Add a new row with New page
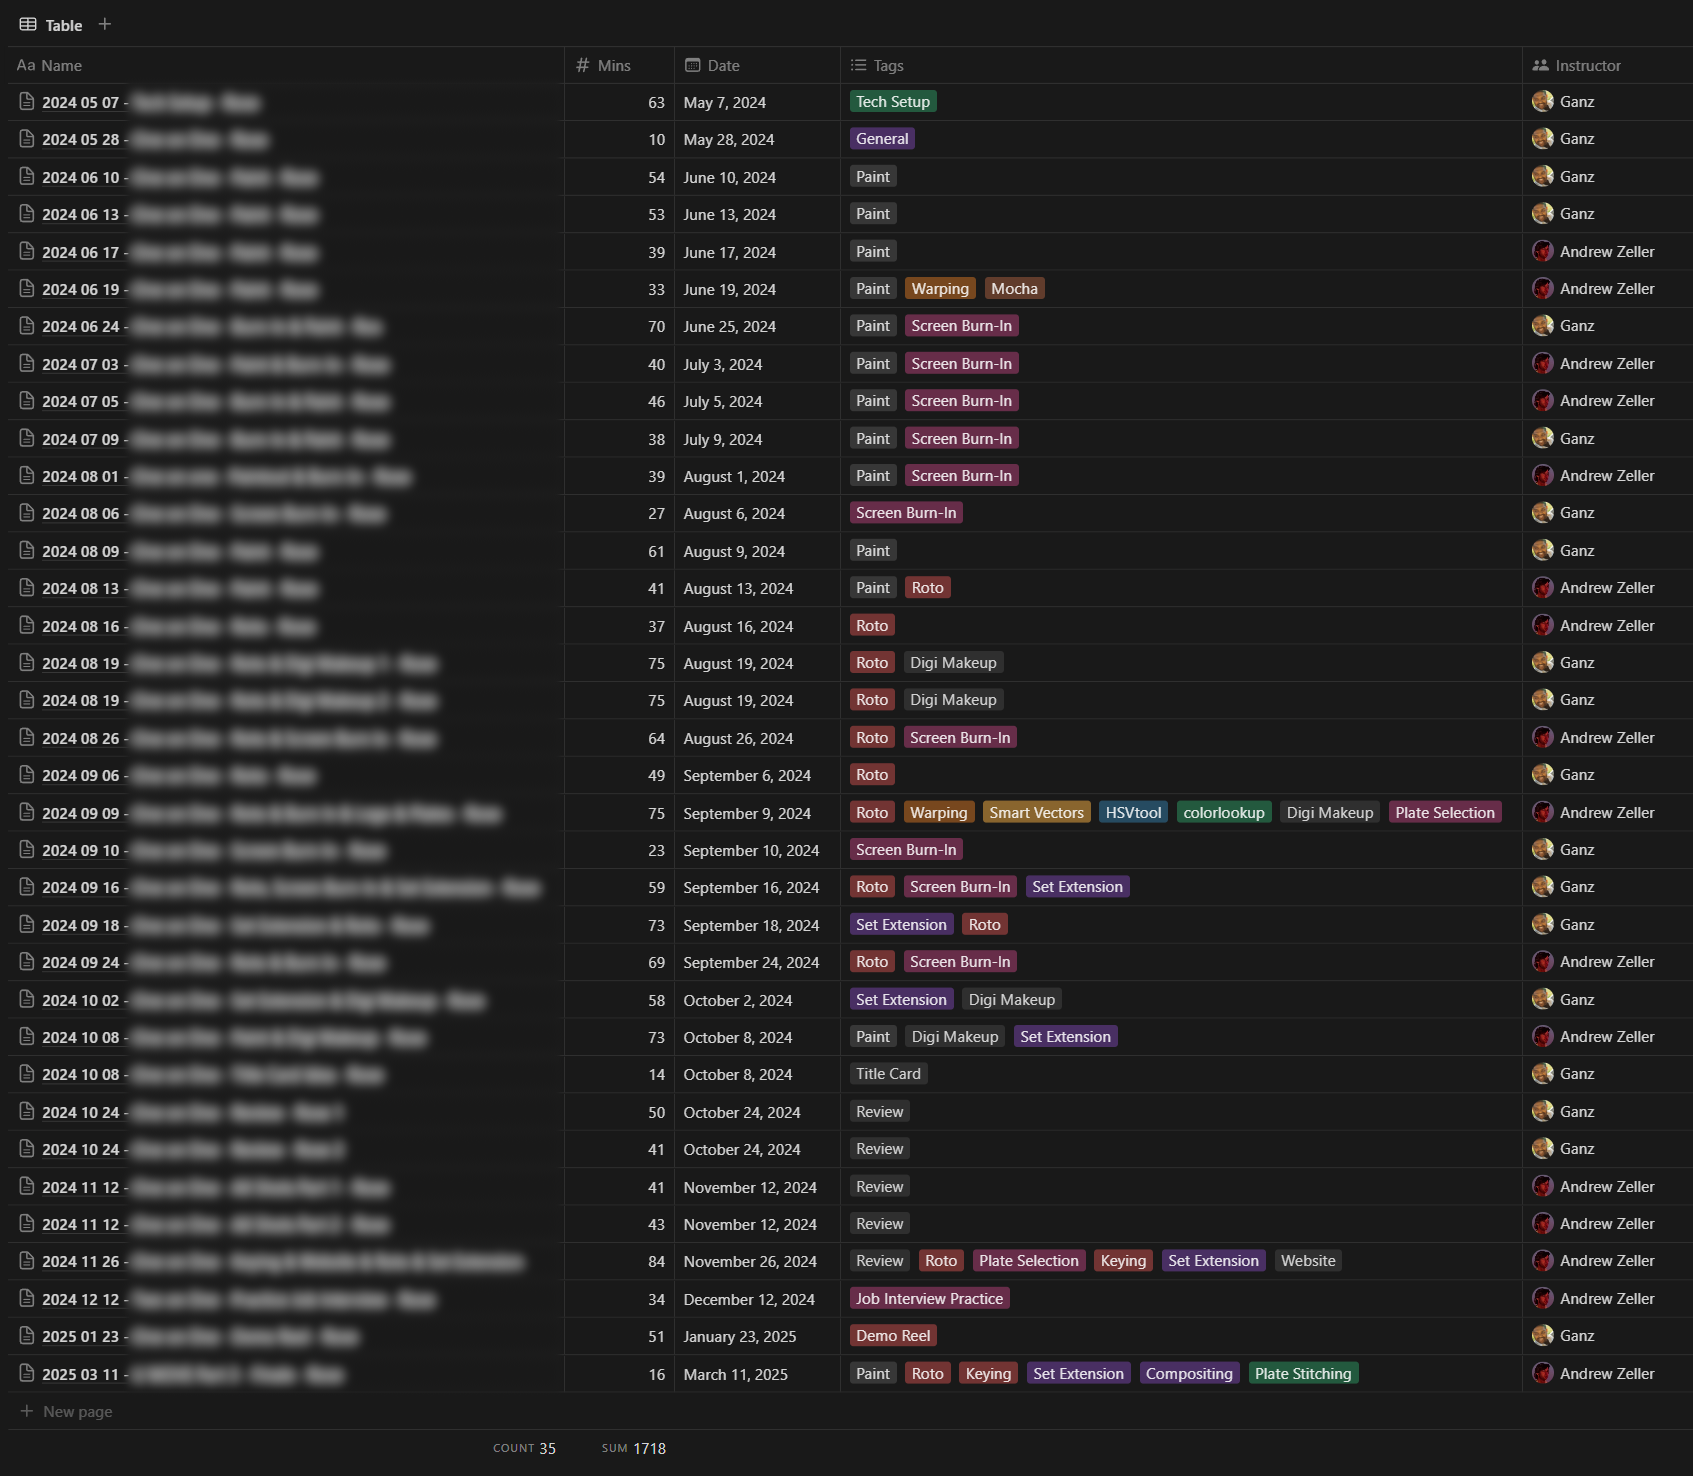Viewport: 1693px width, 1476px height. 77,1412
